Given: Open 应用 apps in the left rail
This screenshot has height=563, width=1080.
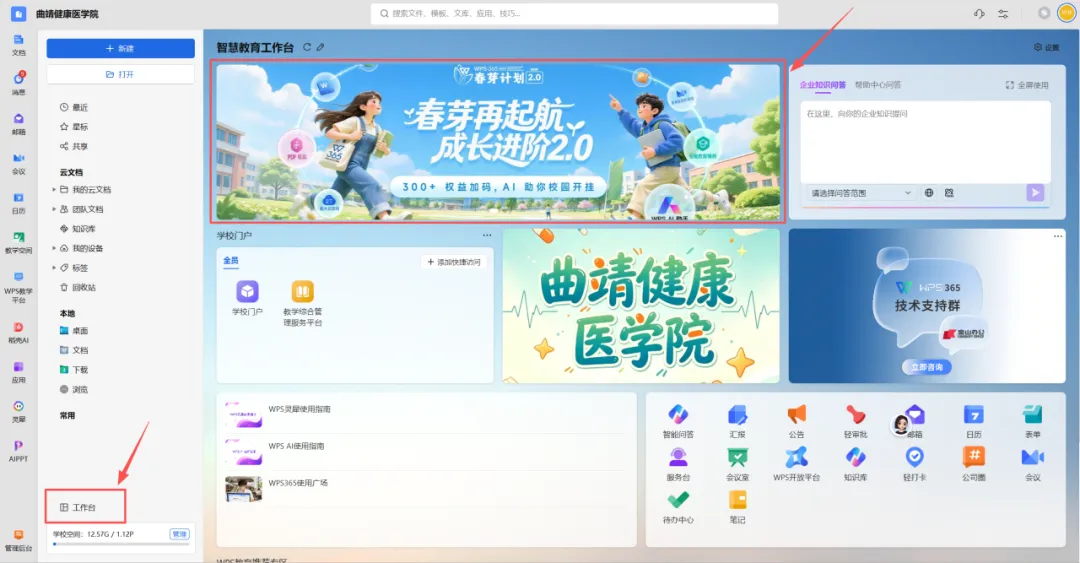Looking at the screenshot, I should pyautogui.click(x=19, y=372).
